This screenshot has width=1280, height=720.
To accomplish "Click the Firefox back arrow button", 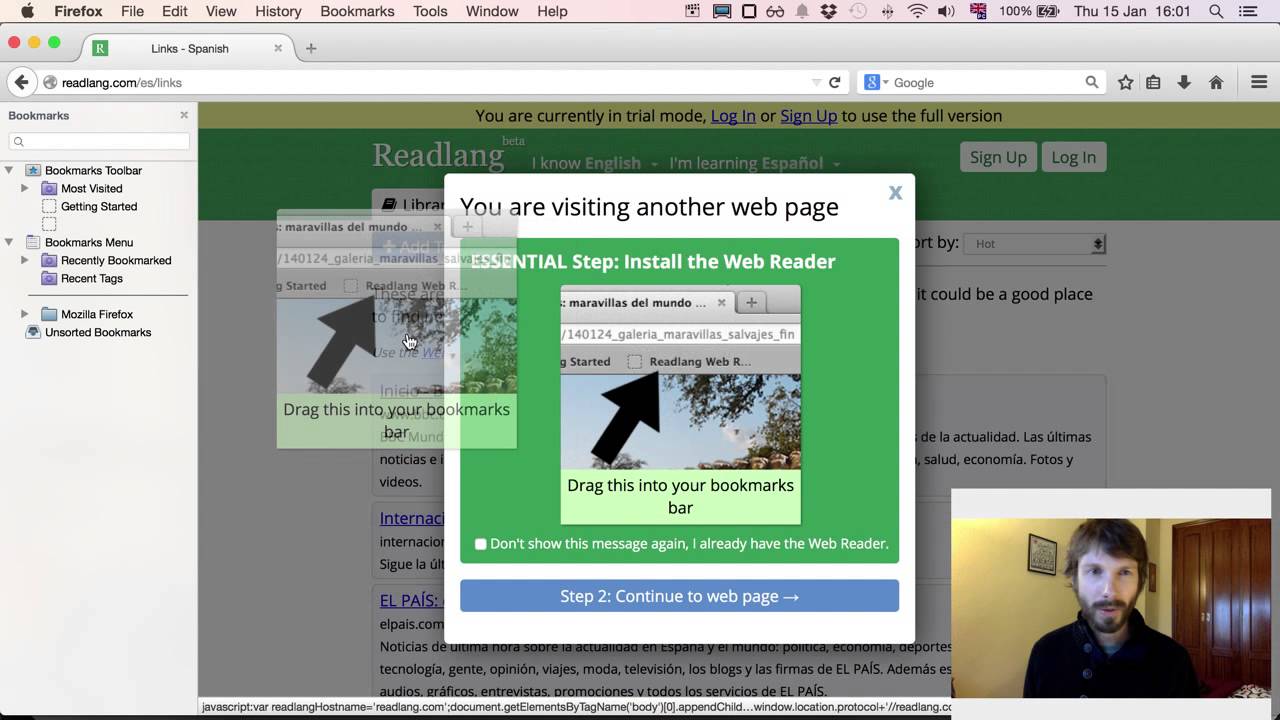I will click(x=21, y=83).
